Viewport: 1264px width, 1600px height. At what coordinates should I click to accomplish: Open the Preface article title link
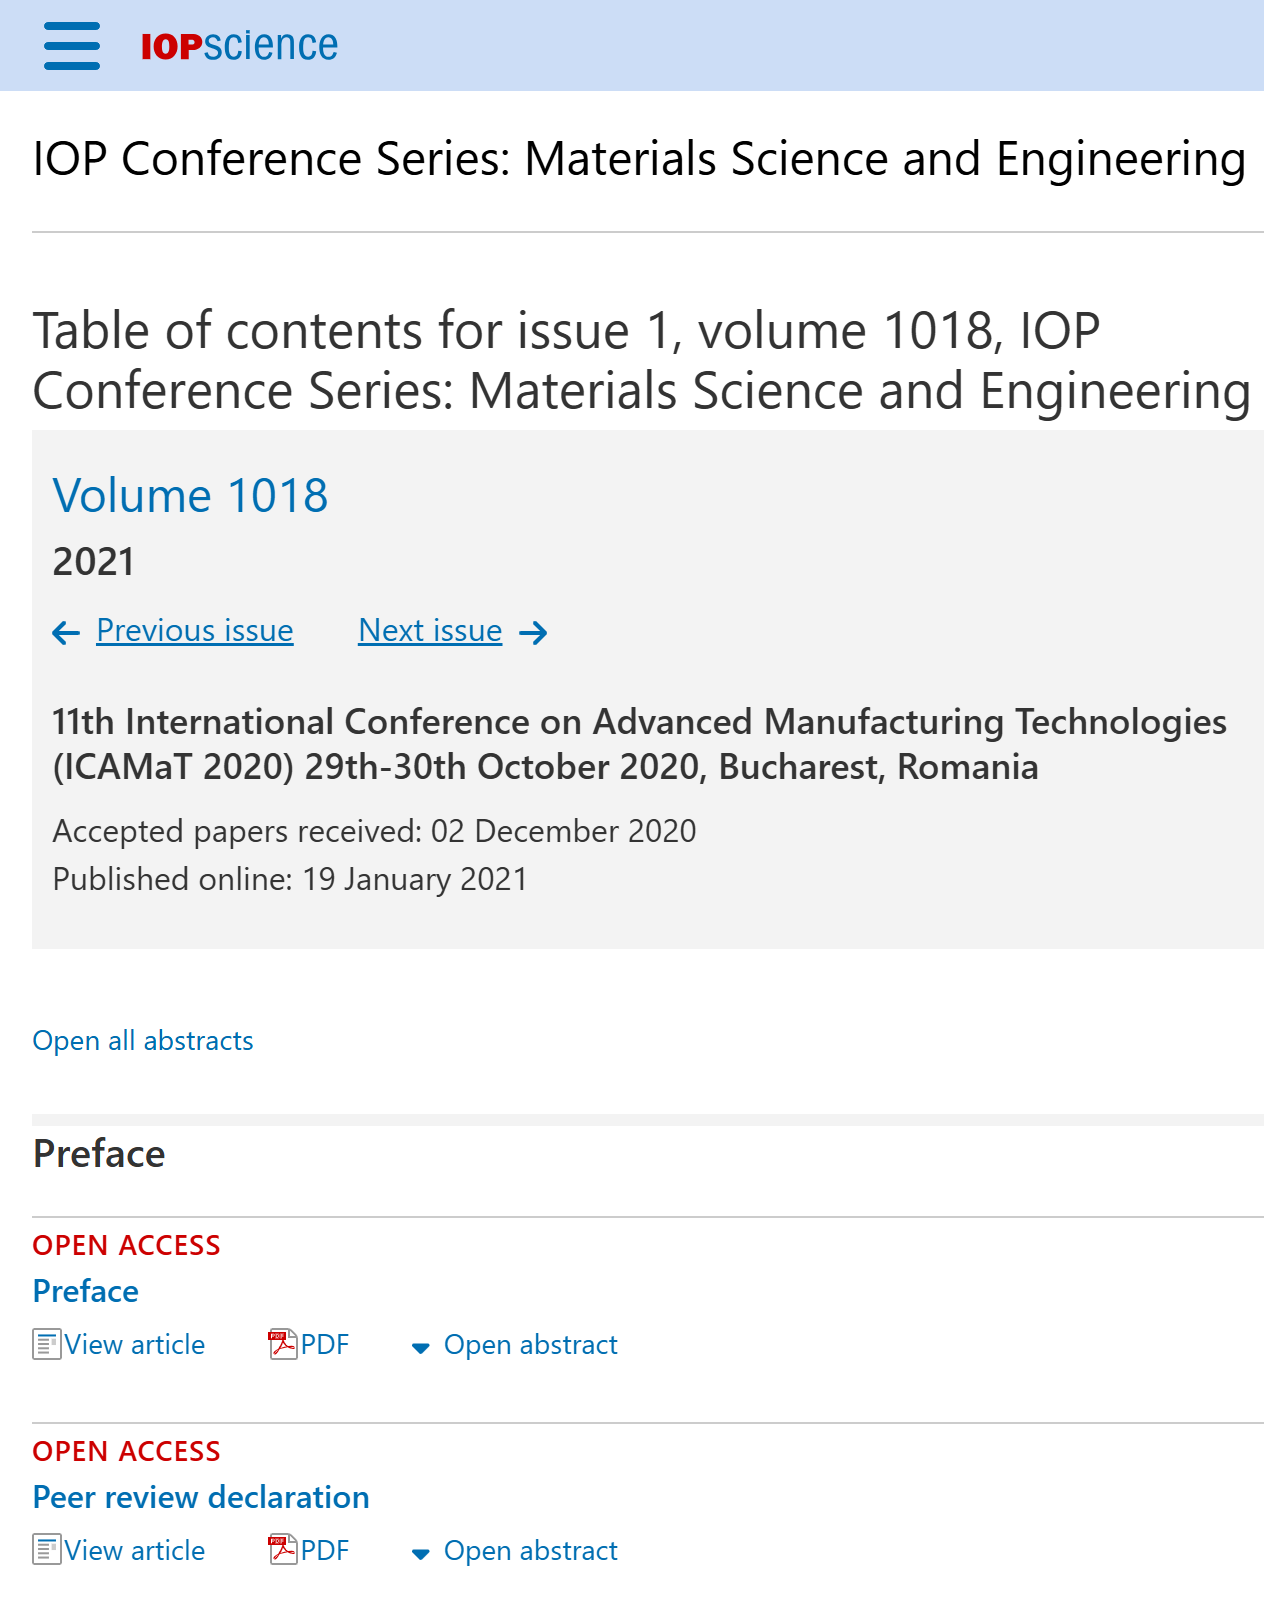86,1291
